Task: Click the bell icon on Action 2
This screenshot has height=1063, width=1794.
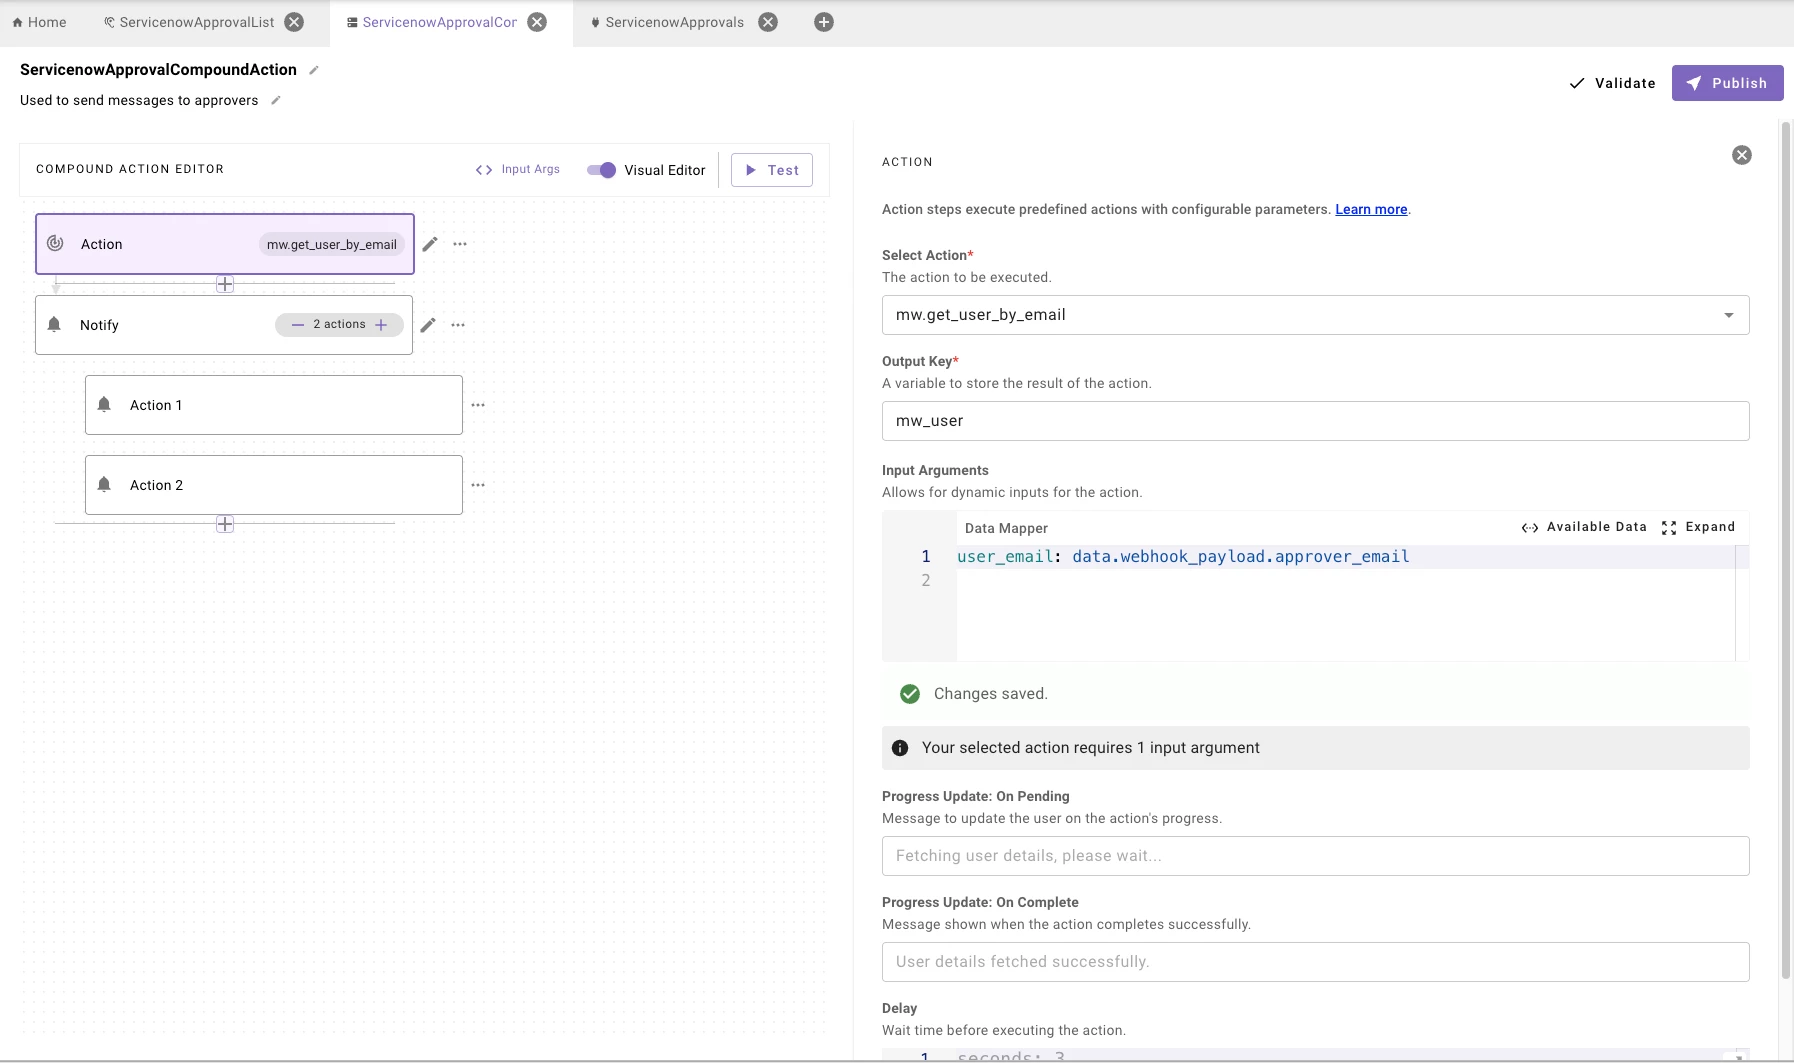Action: [104, 484]
